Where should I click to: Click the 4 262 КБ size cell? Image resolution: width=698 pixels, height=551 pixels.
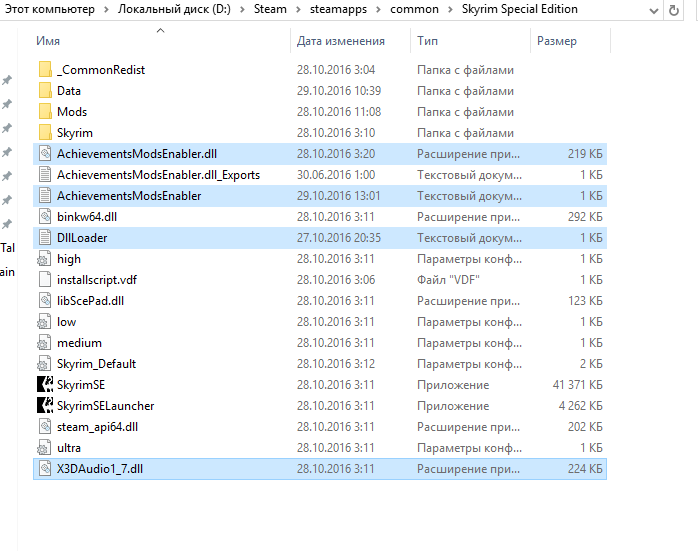[580, 406]
